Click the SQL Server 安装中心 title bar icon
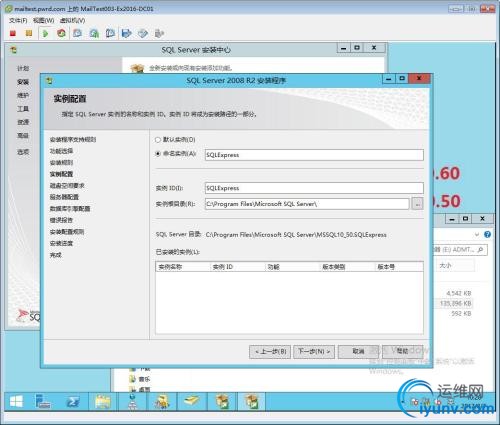The width and height of the screenshot is (500, 425). pyautogui.click(x=13, y=50)
